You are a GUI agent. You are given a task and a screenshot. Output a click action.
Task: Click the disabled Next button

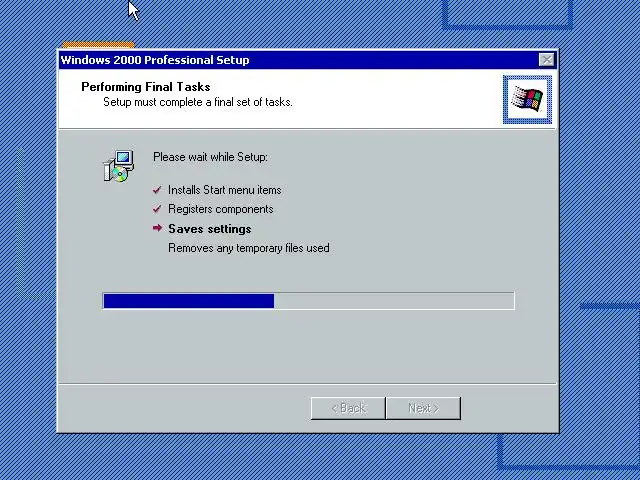pyautogui.click(x=423, y=408)
